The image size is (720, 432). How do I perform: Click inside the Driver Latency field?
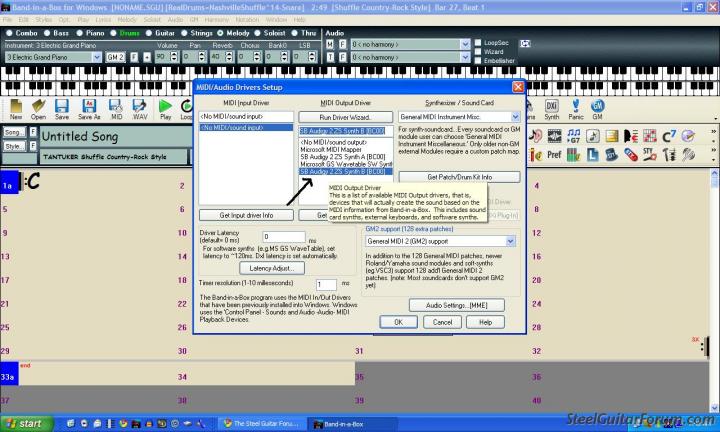click(283, 237)
